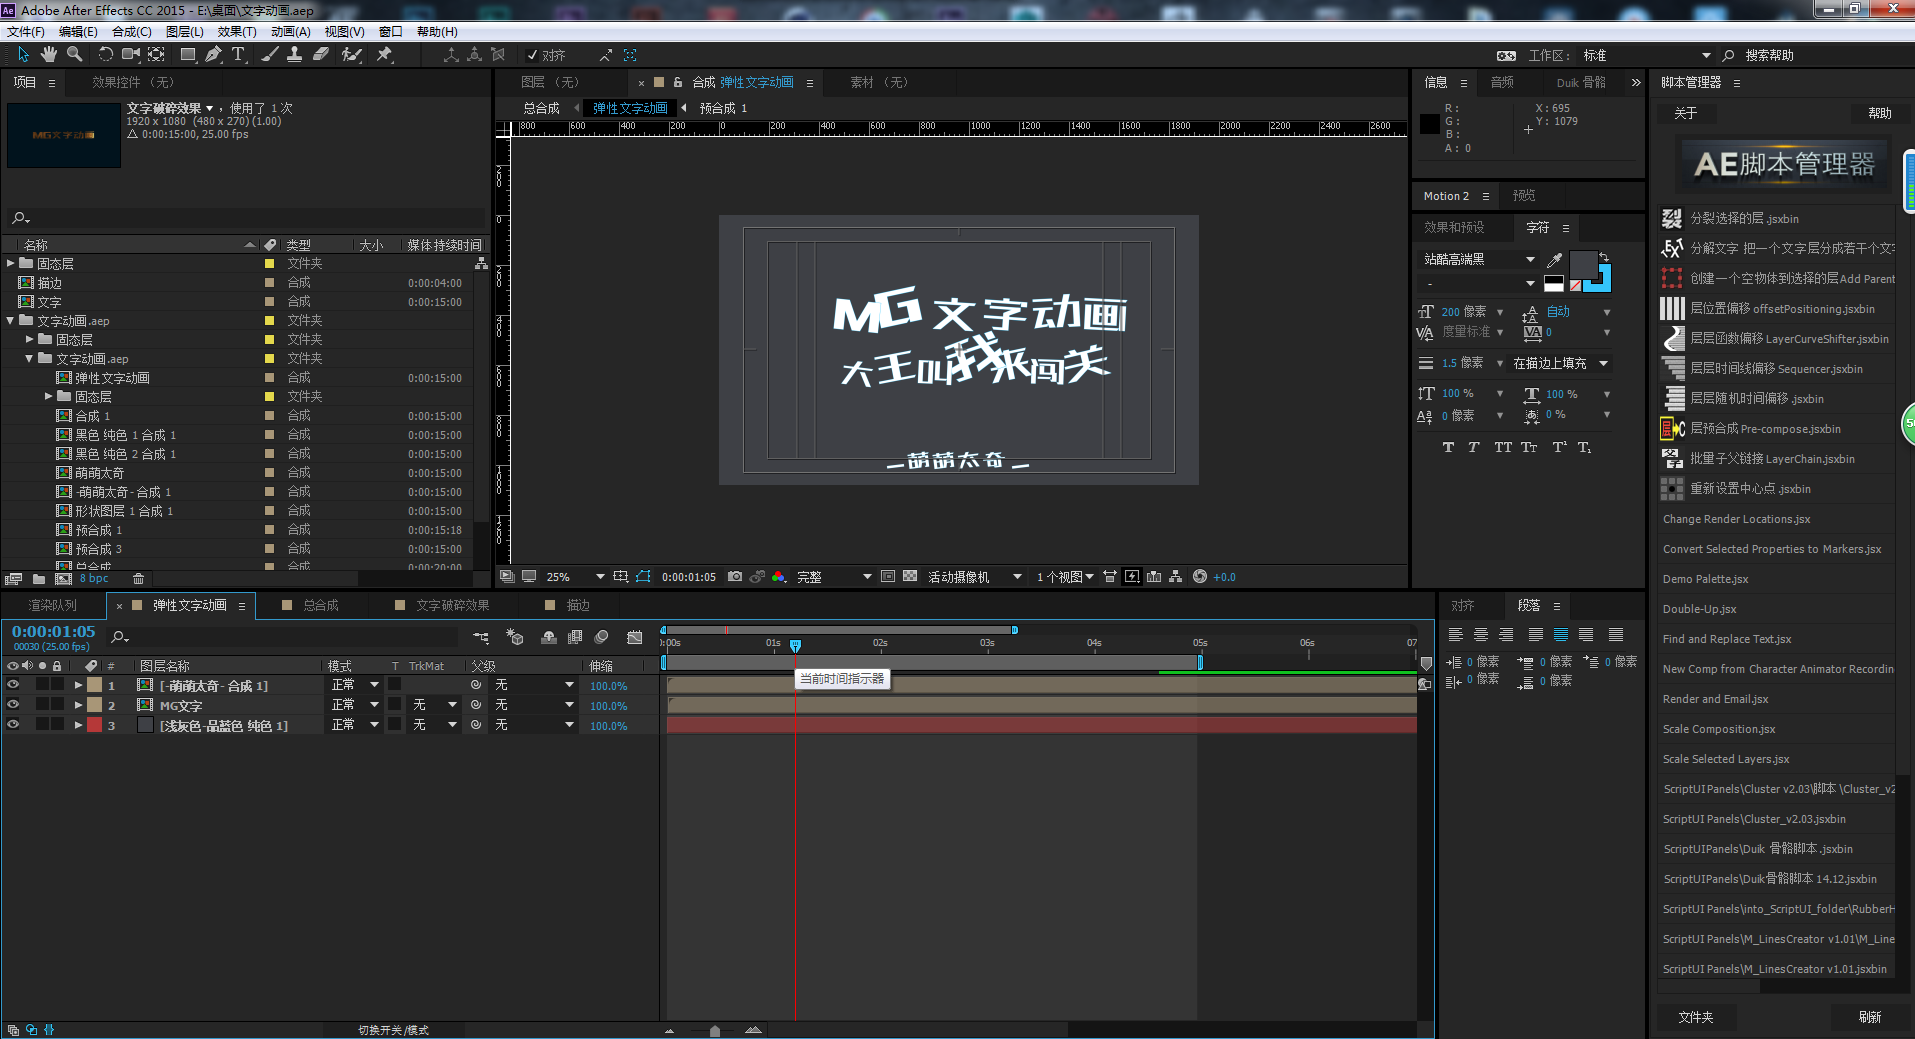Toggle the 对齐 snapping checkbox
1915x1039 pixels.
(x=533, y=56)
